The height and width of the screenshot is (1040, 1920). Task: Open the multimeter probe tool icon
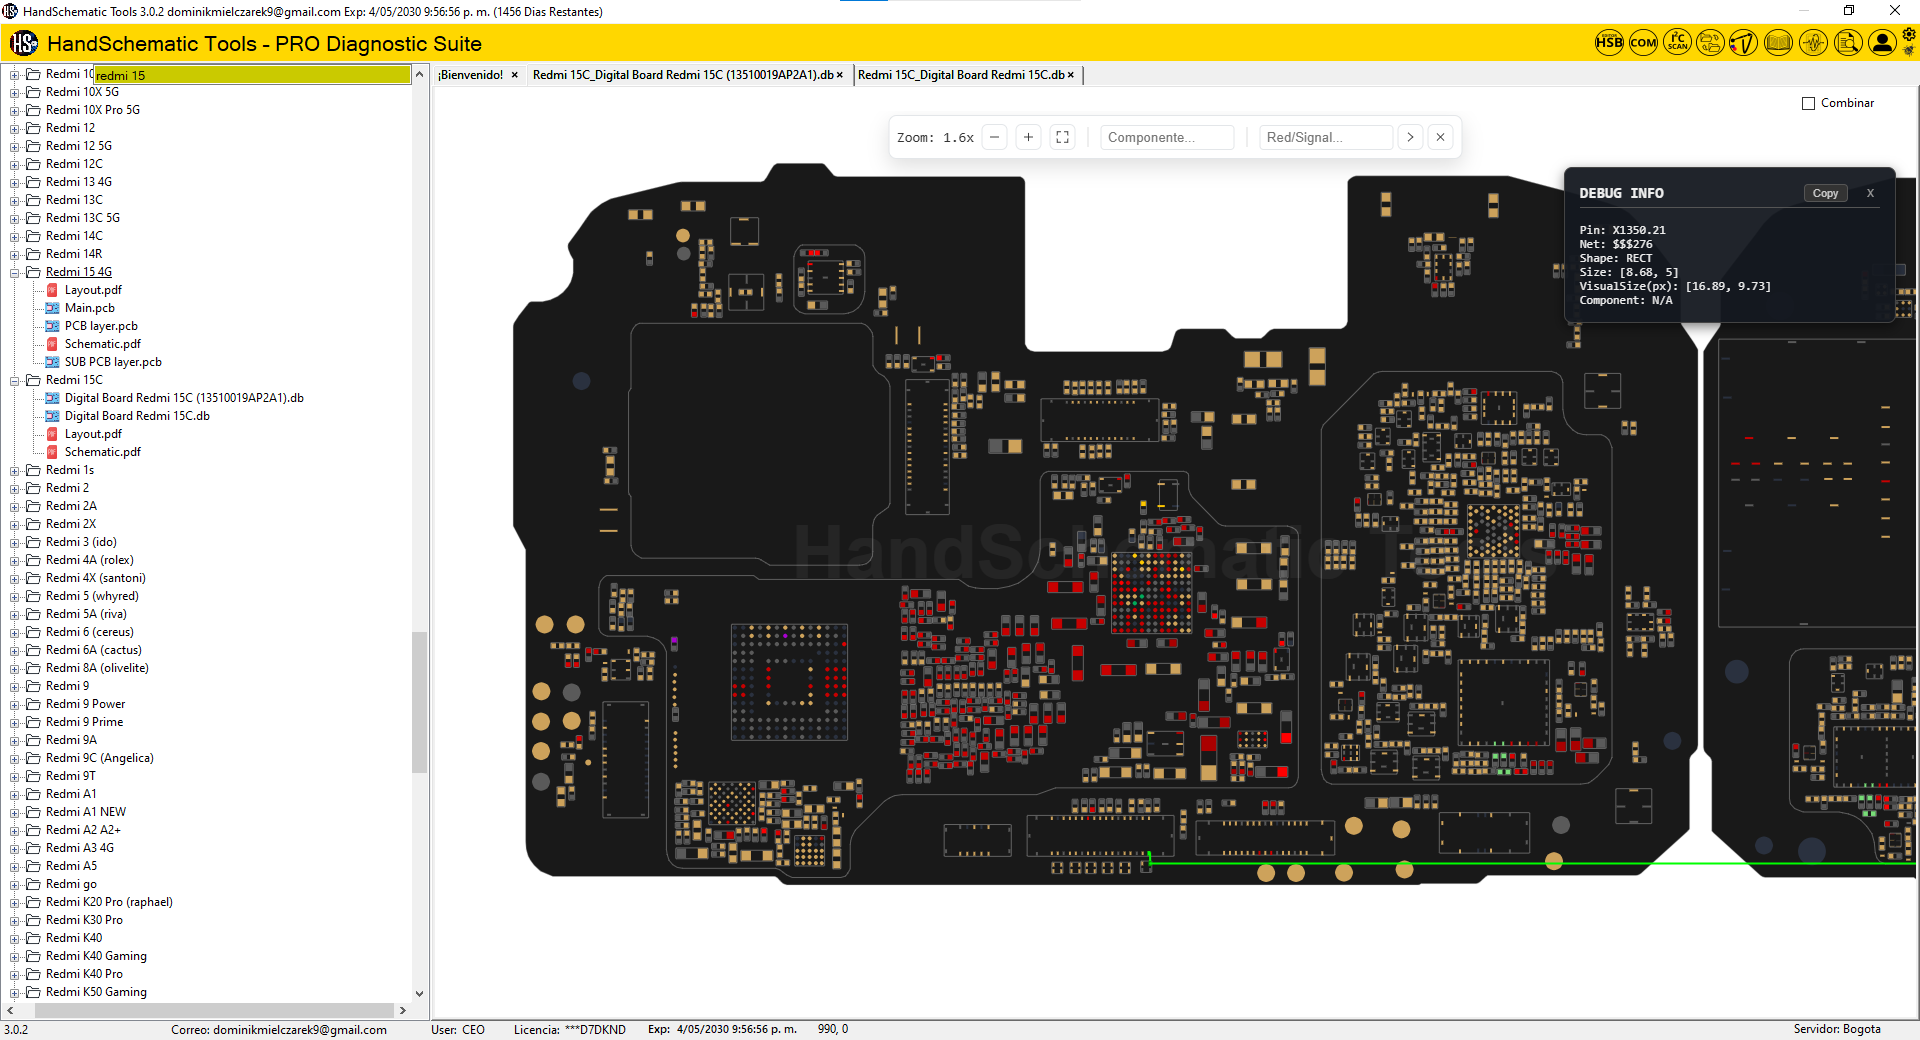point(1744,43)
